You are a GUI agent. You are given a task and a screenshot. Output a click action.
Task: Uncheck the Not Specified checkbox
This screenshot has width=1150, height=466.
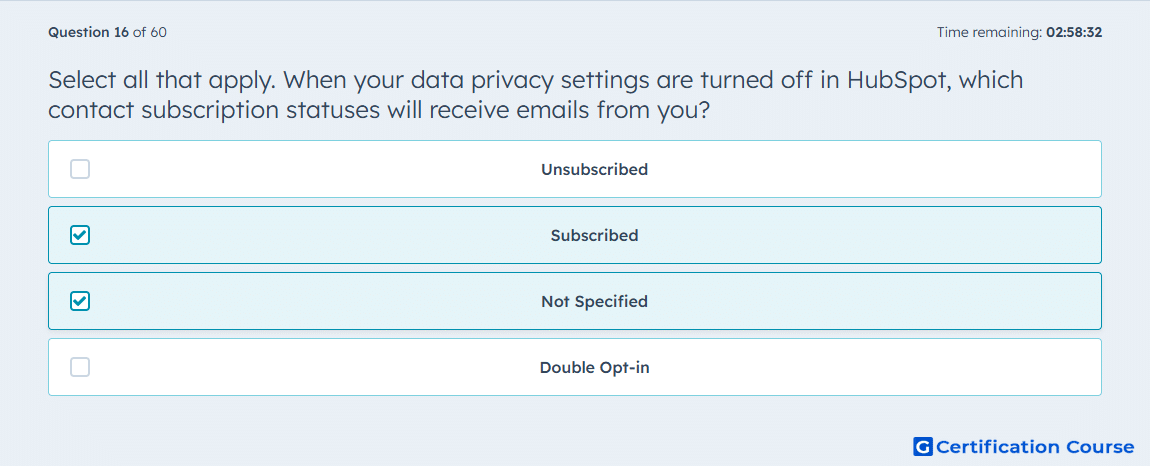pyautogui.click(x=80, y=302)
